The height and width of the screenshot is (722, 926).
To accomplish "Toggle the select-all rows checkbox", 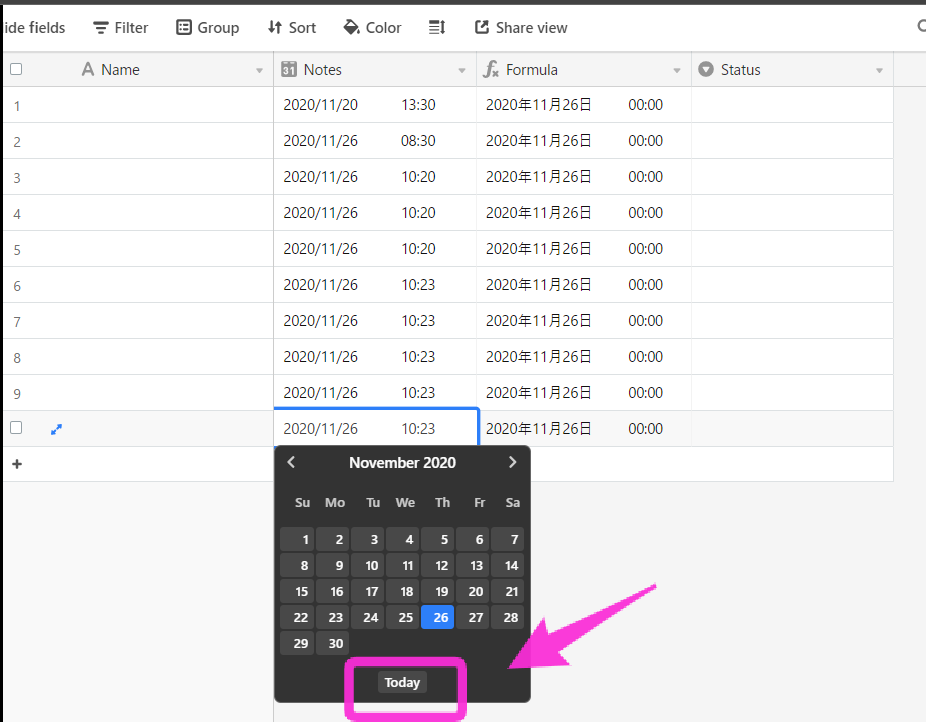I will 17,70.
